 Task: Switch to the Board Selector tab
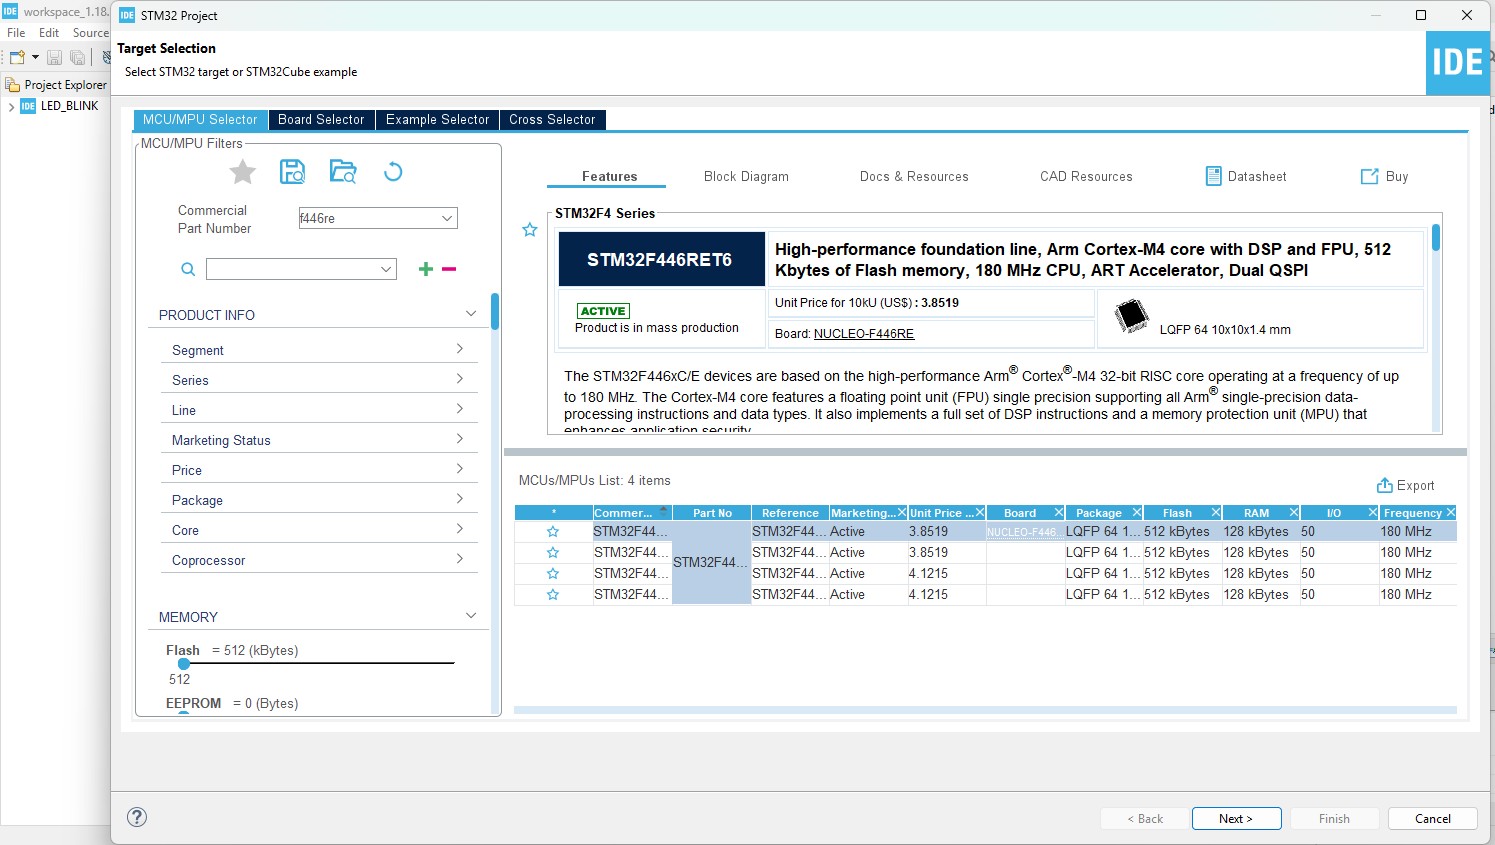point(321,120)
